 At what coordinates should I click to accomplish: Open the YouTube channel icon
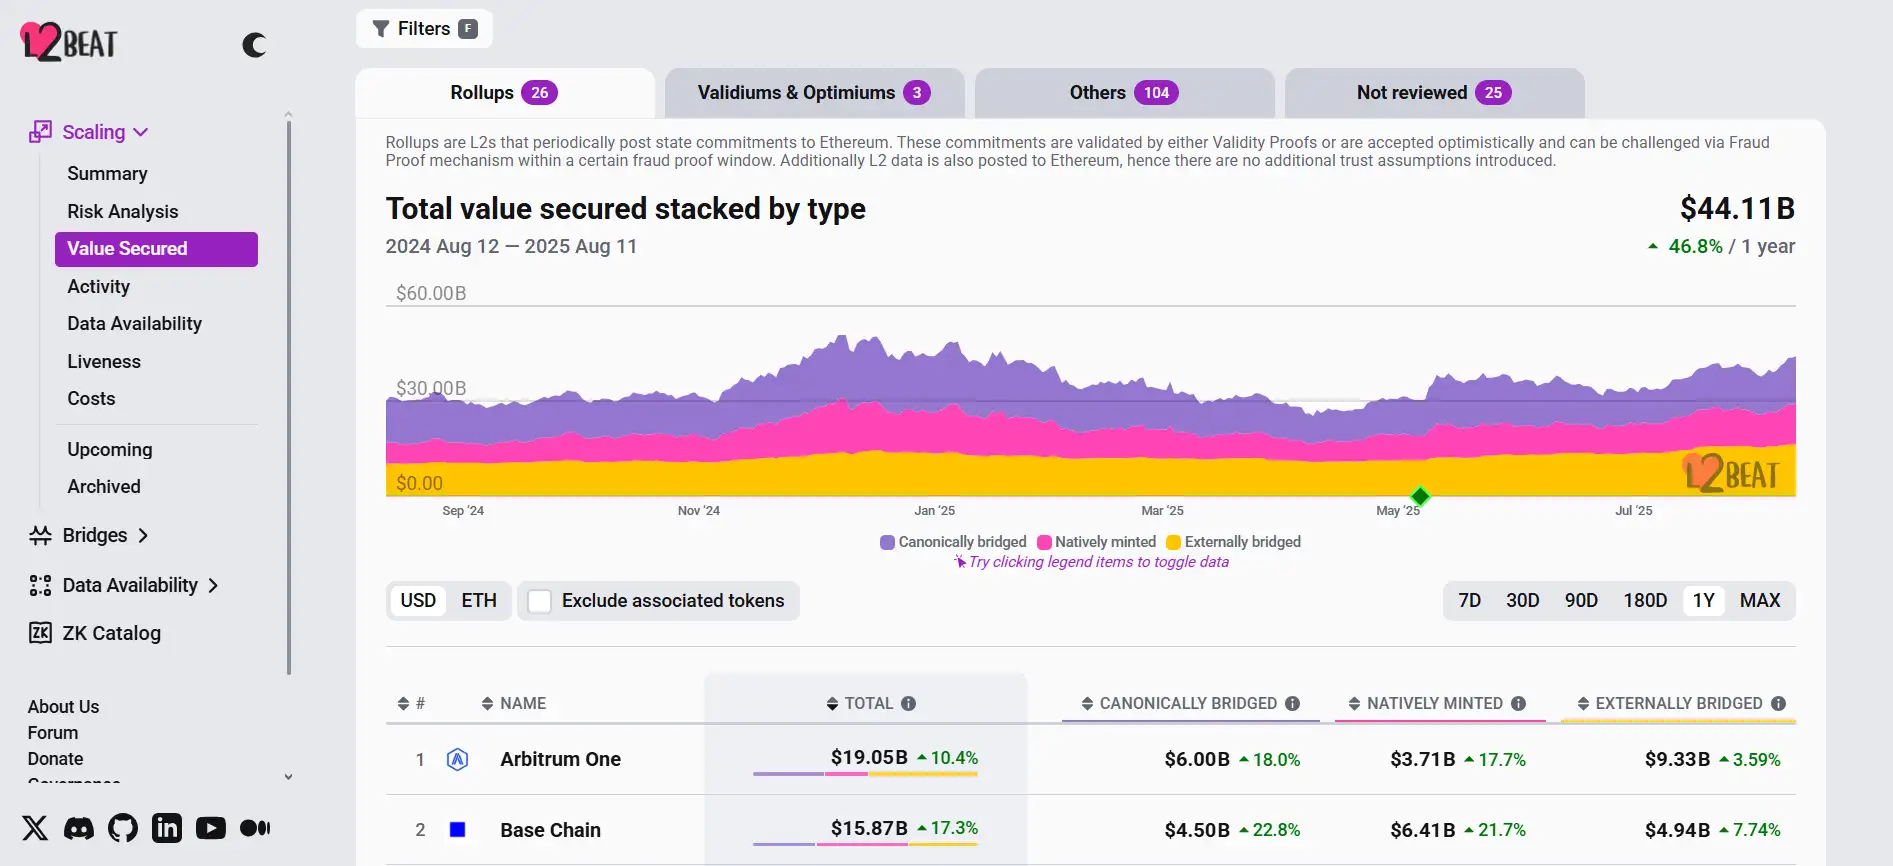click(x=211, y=828)
